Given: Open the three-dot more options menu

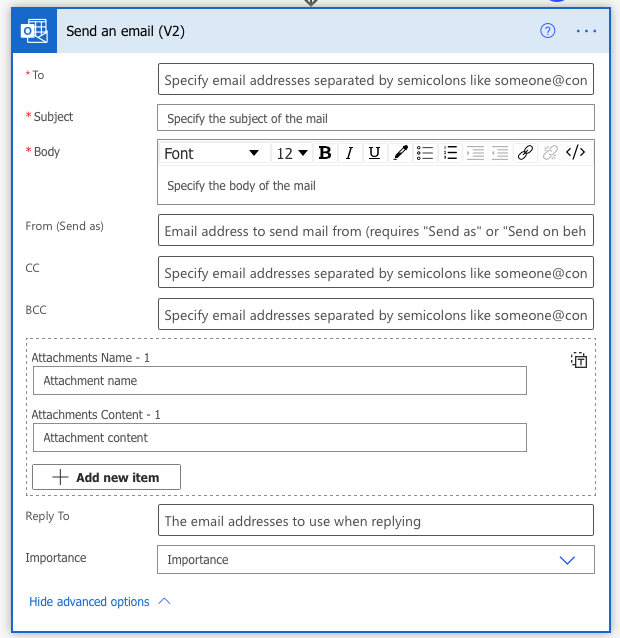Looking at the screenshot, I should (x=586, y=31).
